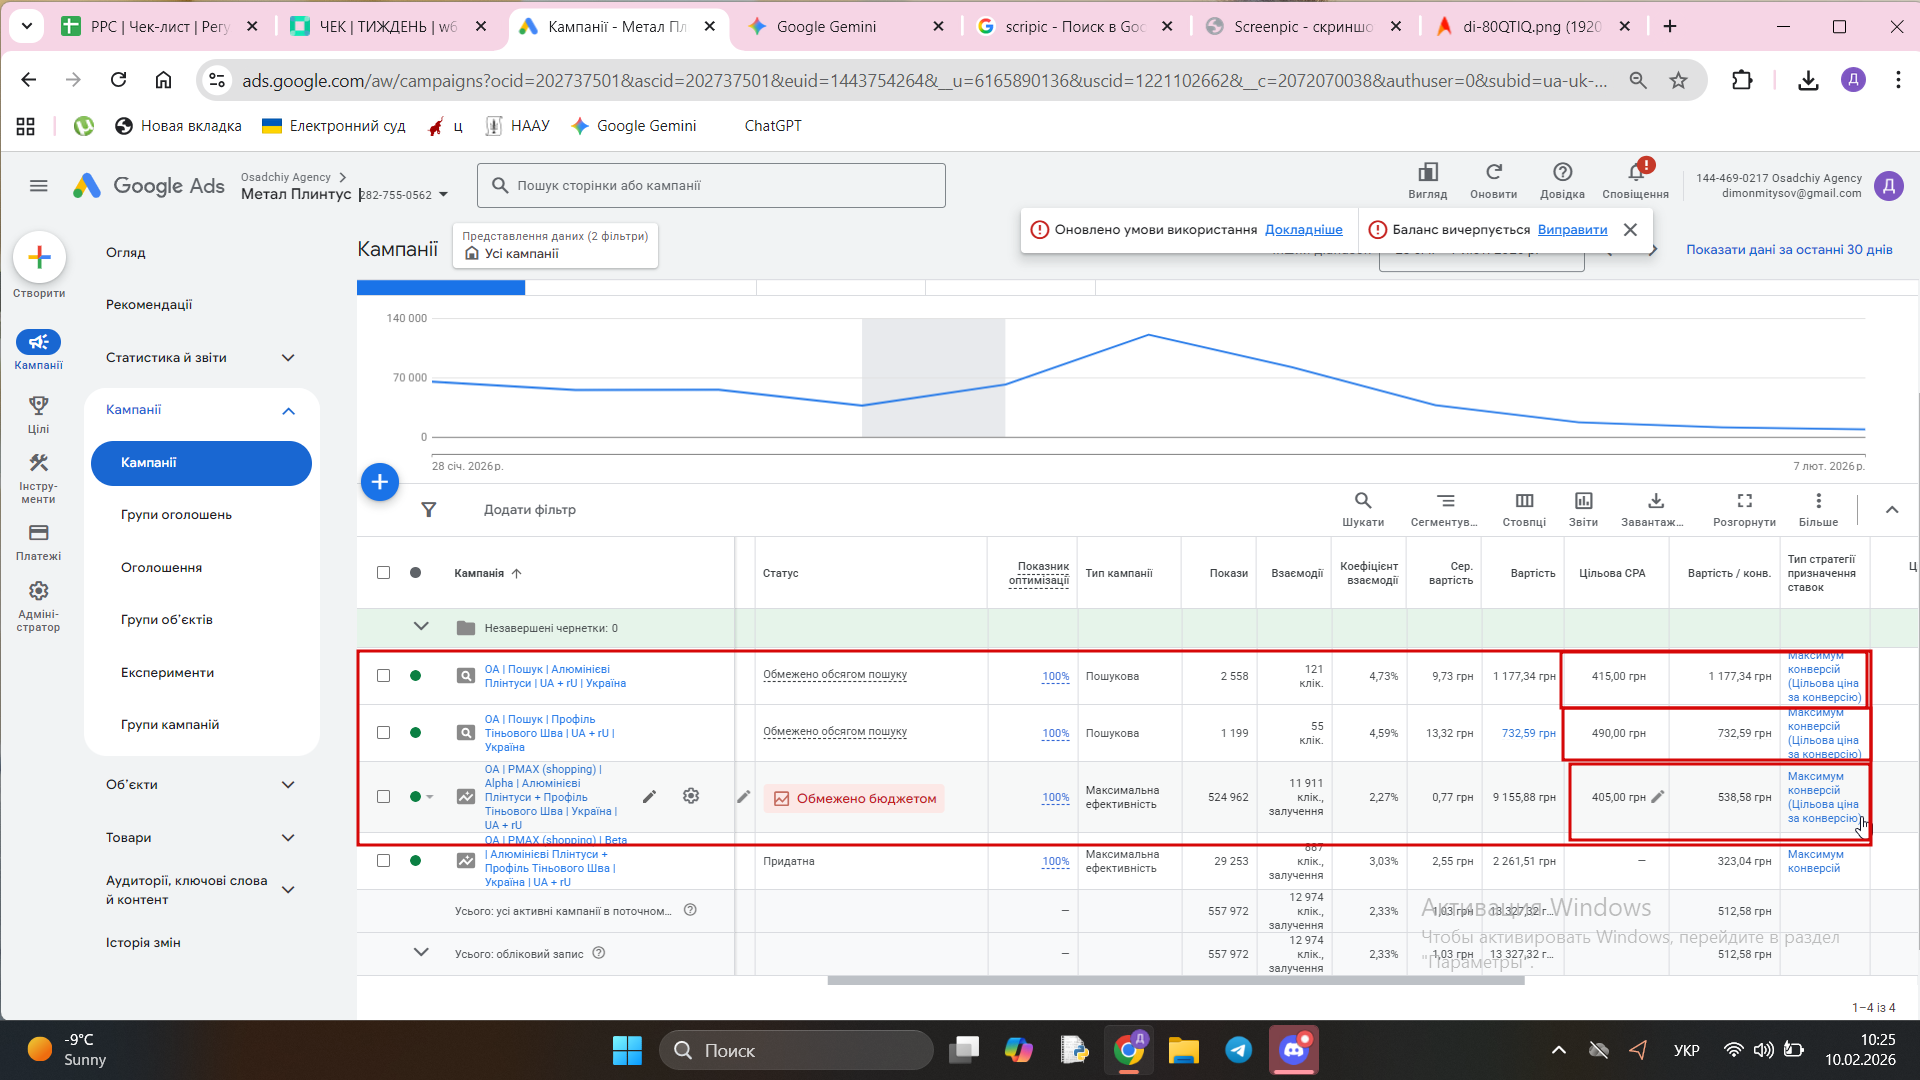Click the blue plus create campaign button
Image resolution: width=1920 pixels, height=1080 pixels.
(x=380, y=482)
